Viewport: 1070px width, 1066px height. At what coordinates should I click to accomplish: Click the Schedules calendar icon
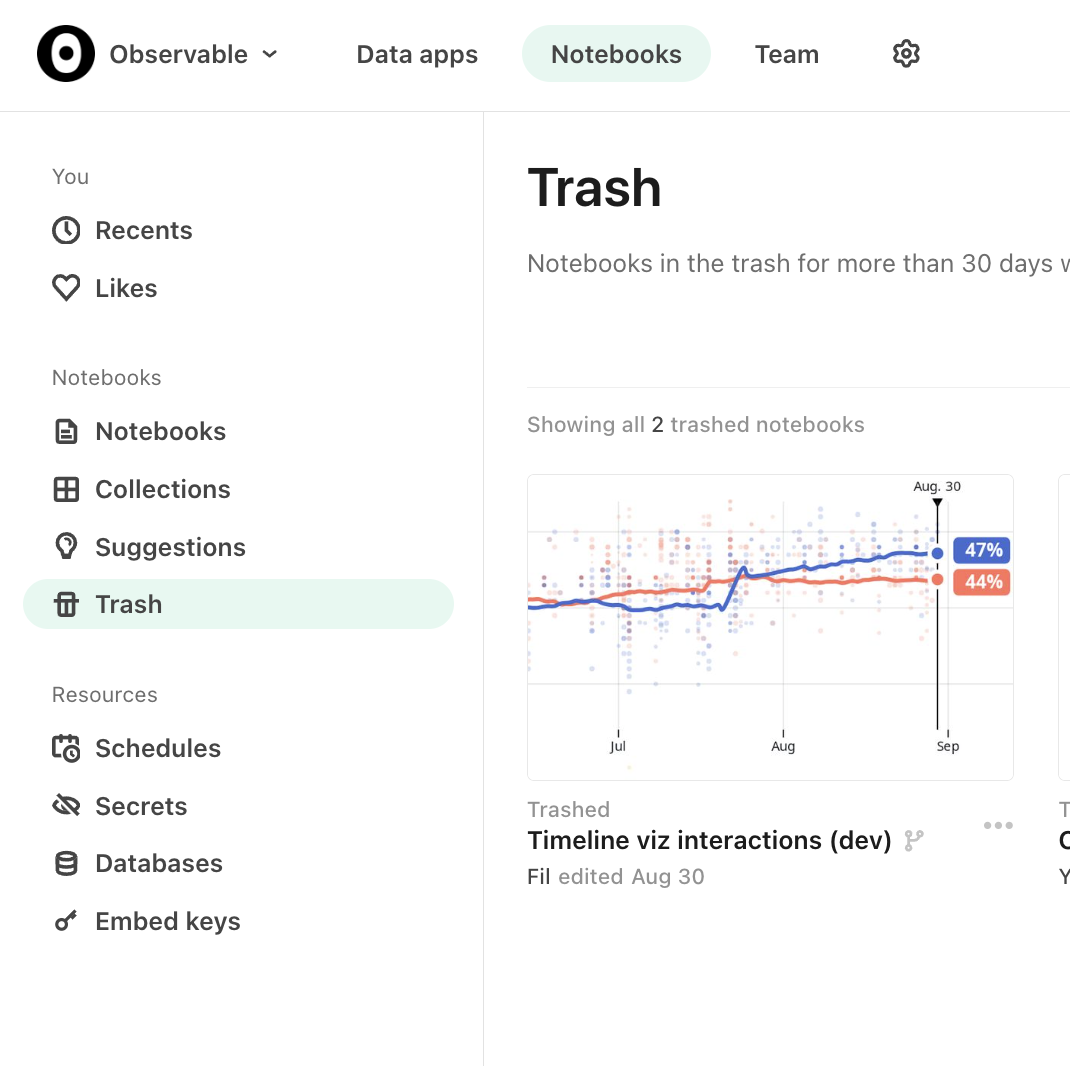tap(65, 748)
